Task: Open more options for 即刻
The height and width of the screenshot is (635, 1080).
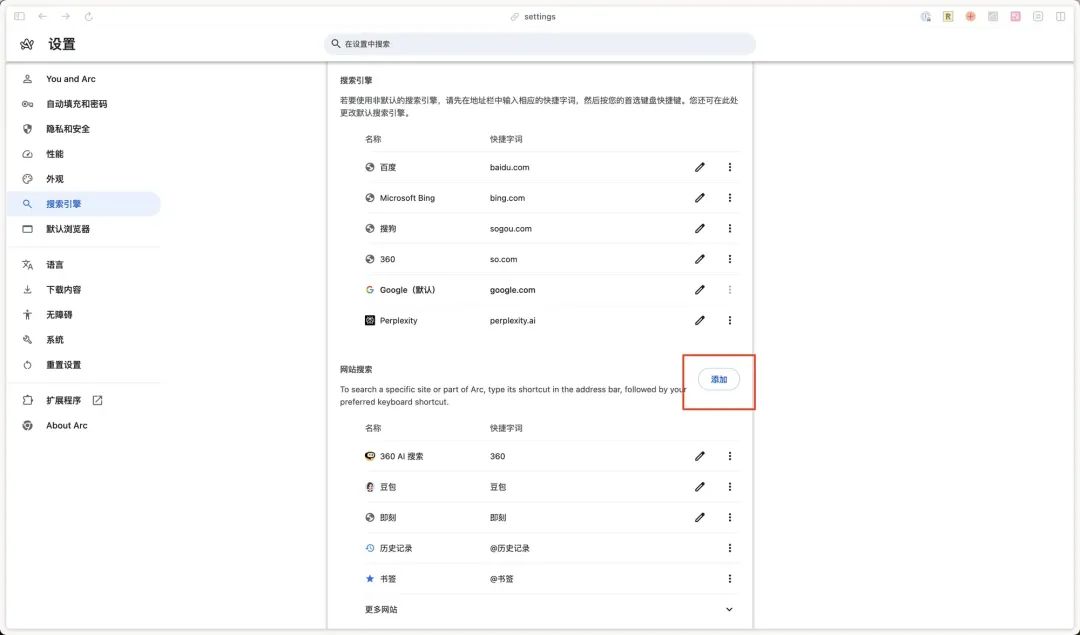Action: (730, 517)
